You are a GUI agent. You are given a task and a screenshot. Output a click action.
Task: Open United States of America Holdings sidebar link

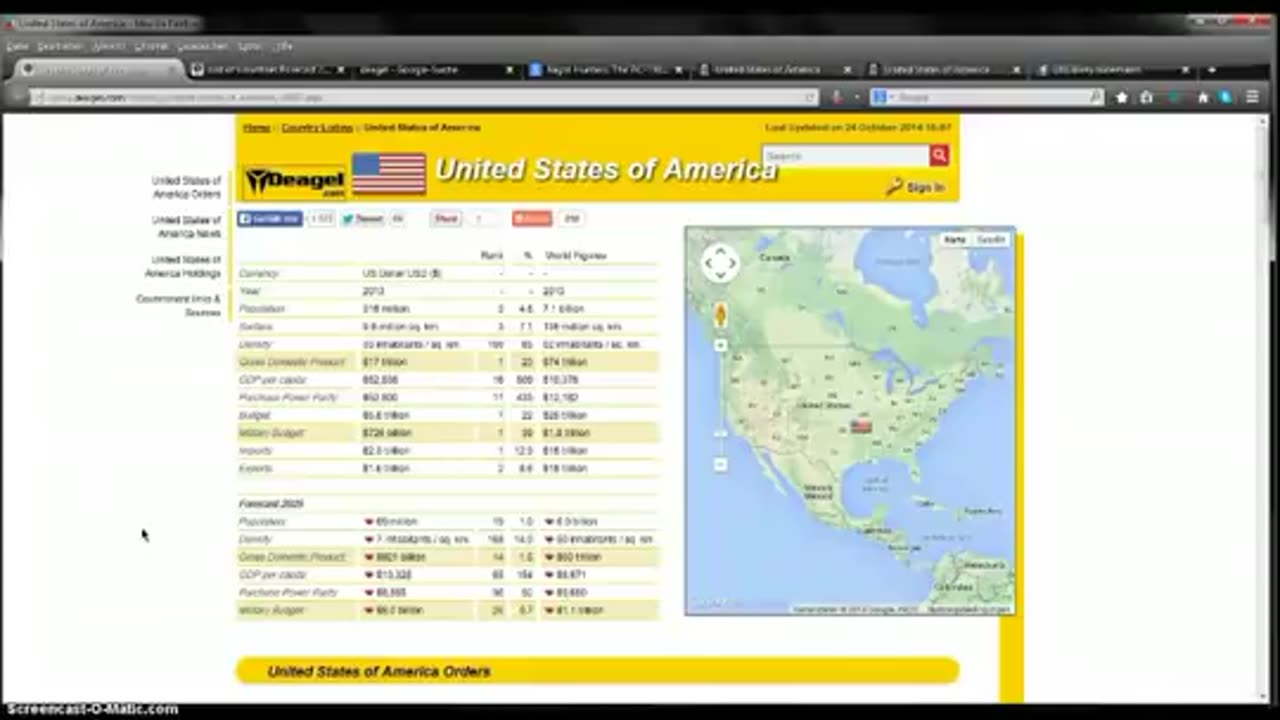pyautogui.click(x=184, y=266)
